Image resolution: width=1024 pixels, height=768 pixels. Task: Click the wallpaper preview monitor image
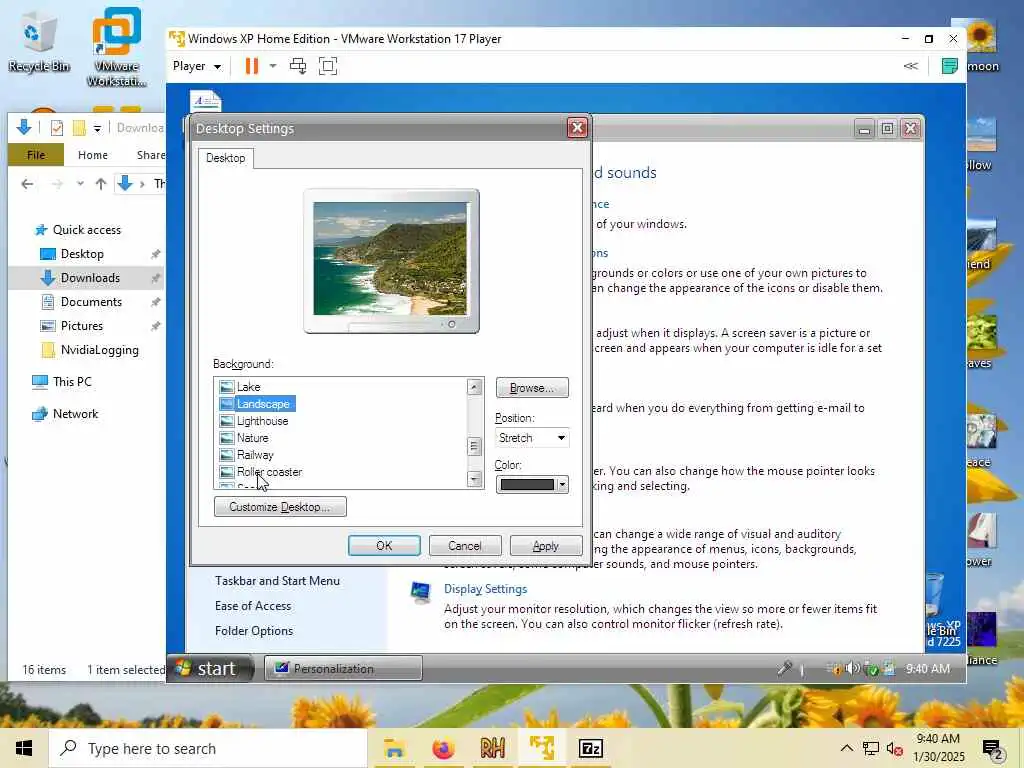(x=391, y=258)
